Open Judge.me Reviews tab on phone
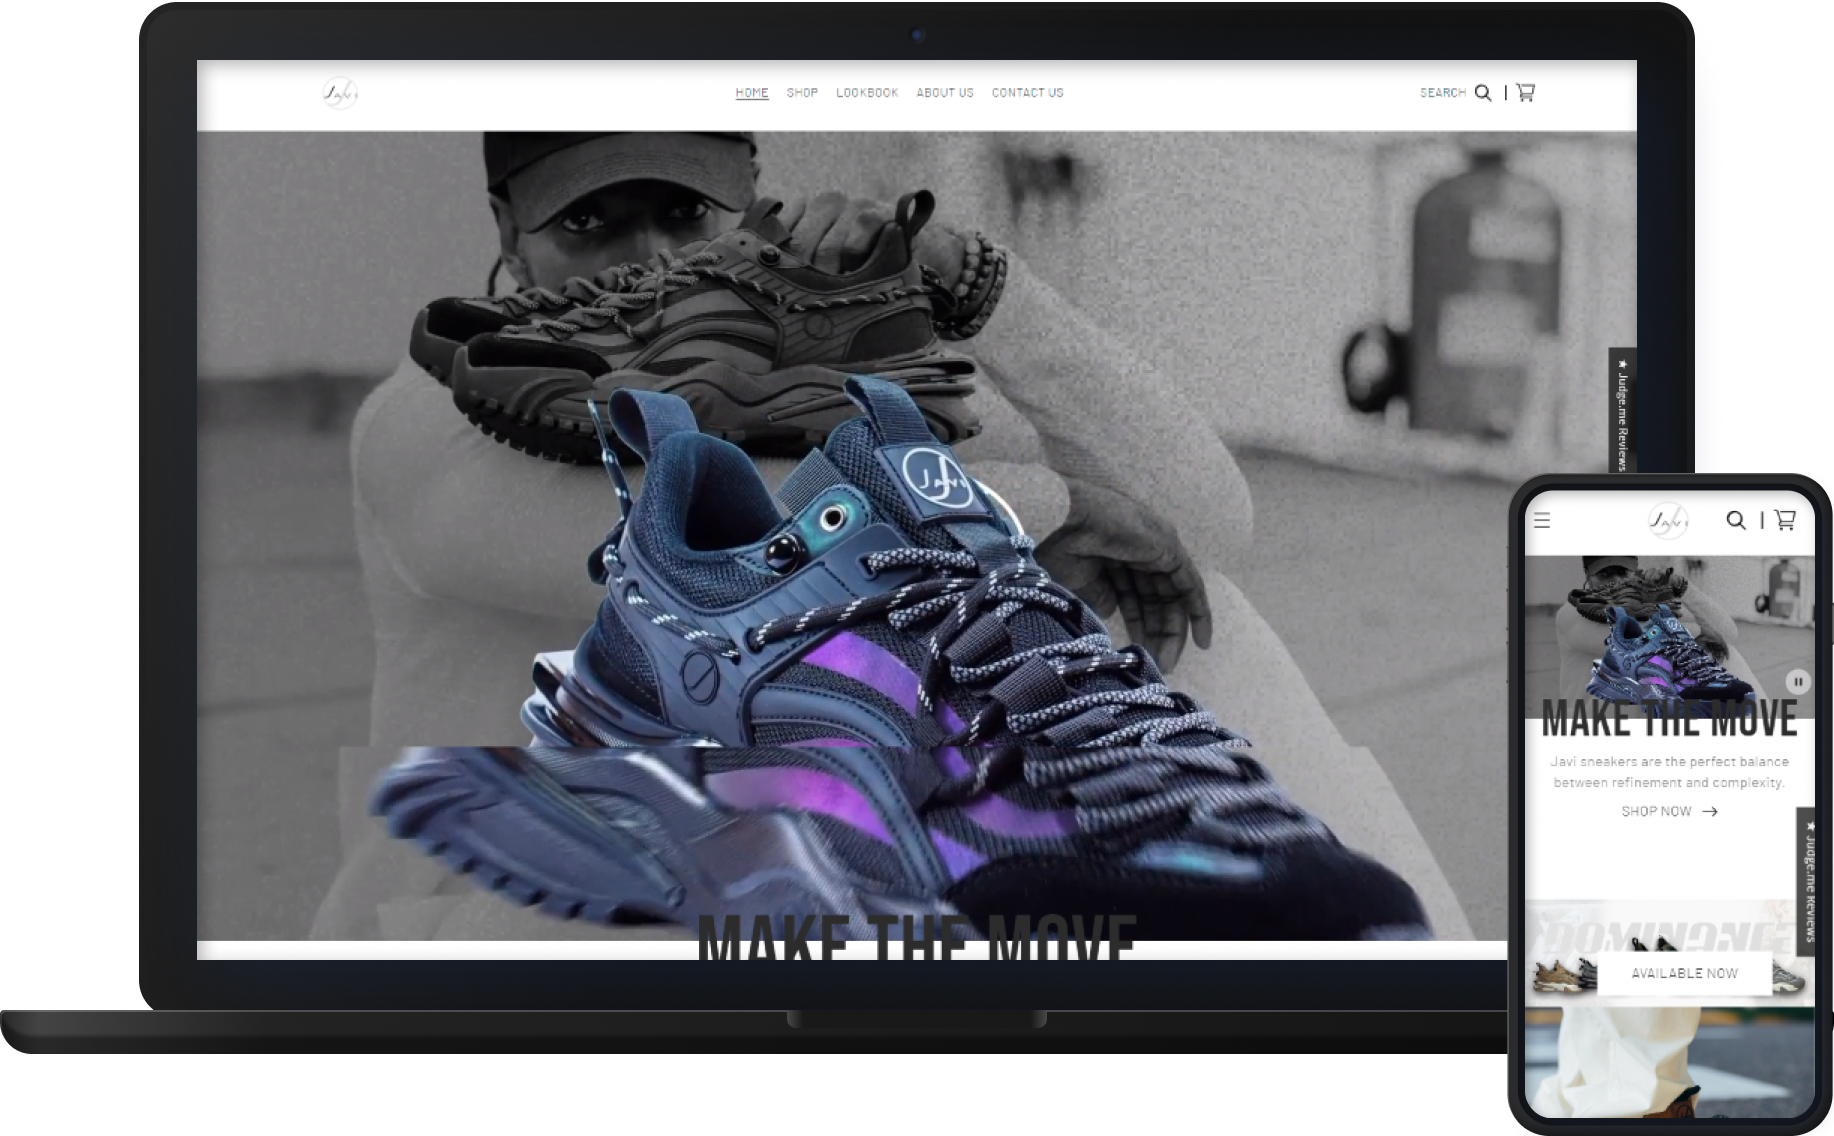The image size is (1834, 1136). point(1806,875)
